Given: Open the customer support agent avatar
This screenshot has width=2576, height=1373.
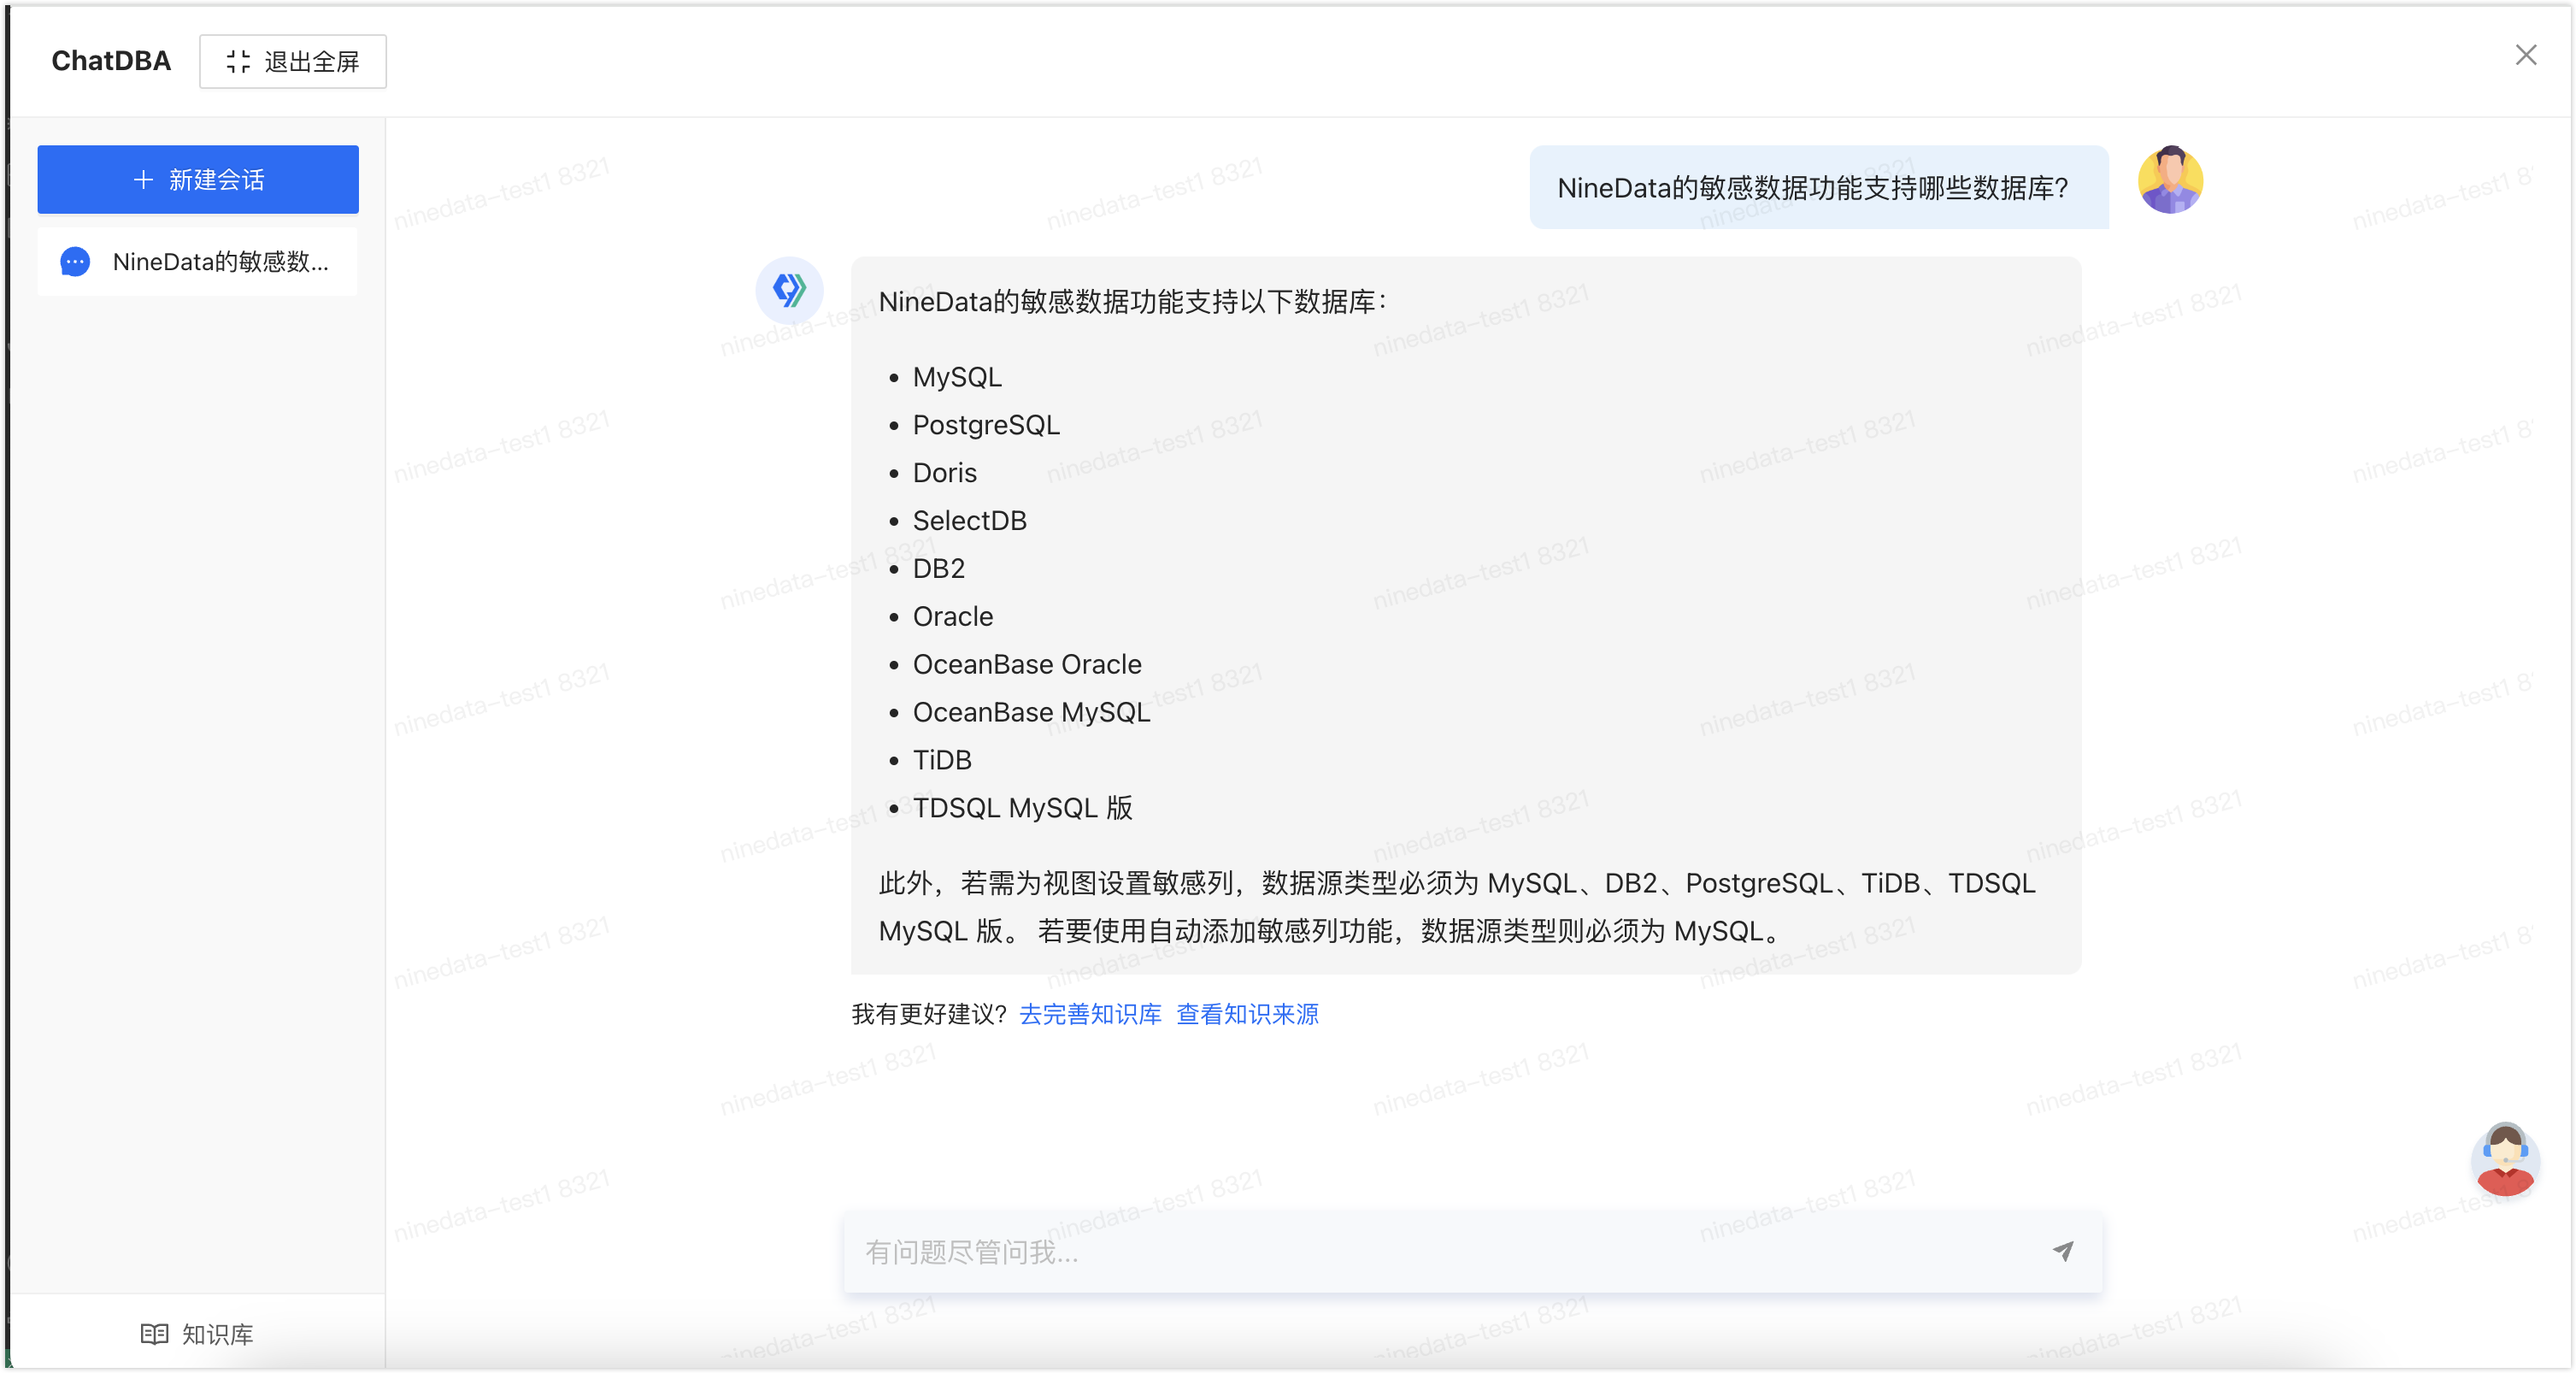Looking at the screenshot, I should 2505,1159.
